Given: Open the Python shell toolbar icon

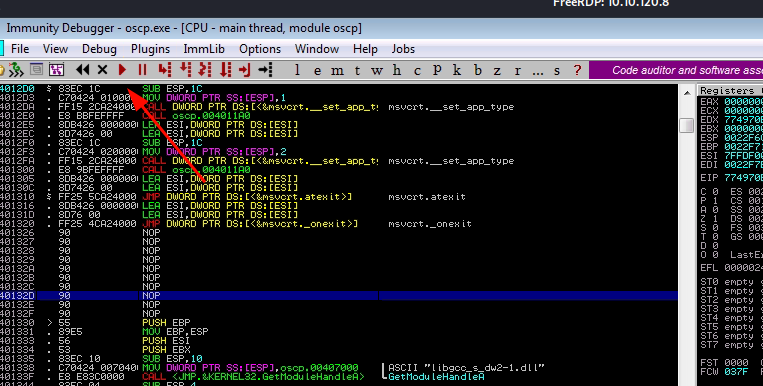Looking at the screenshot, I should 16,70.
